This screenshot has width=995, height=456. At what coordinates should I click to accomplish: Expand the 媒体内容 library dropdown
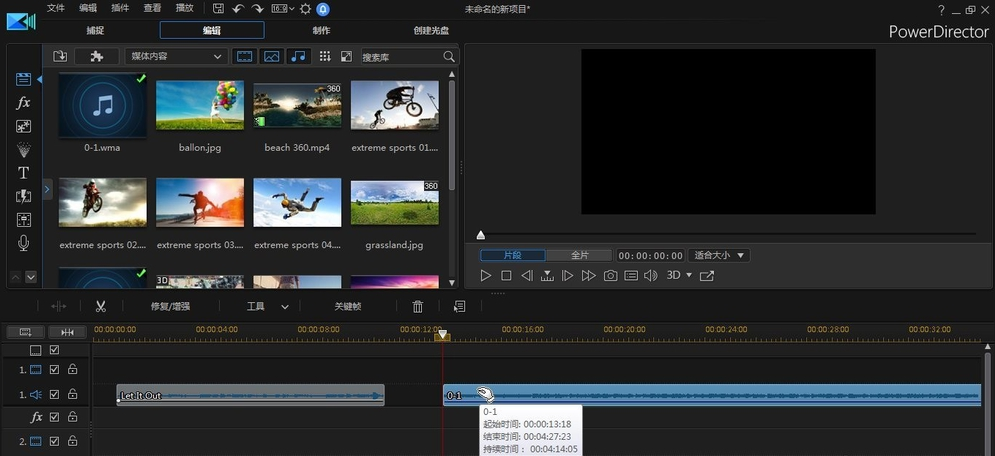coord(175,57)
